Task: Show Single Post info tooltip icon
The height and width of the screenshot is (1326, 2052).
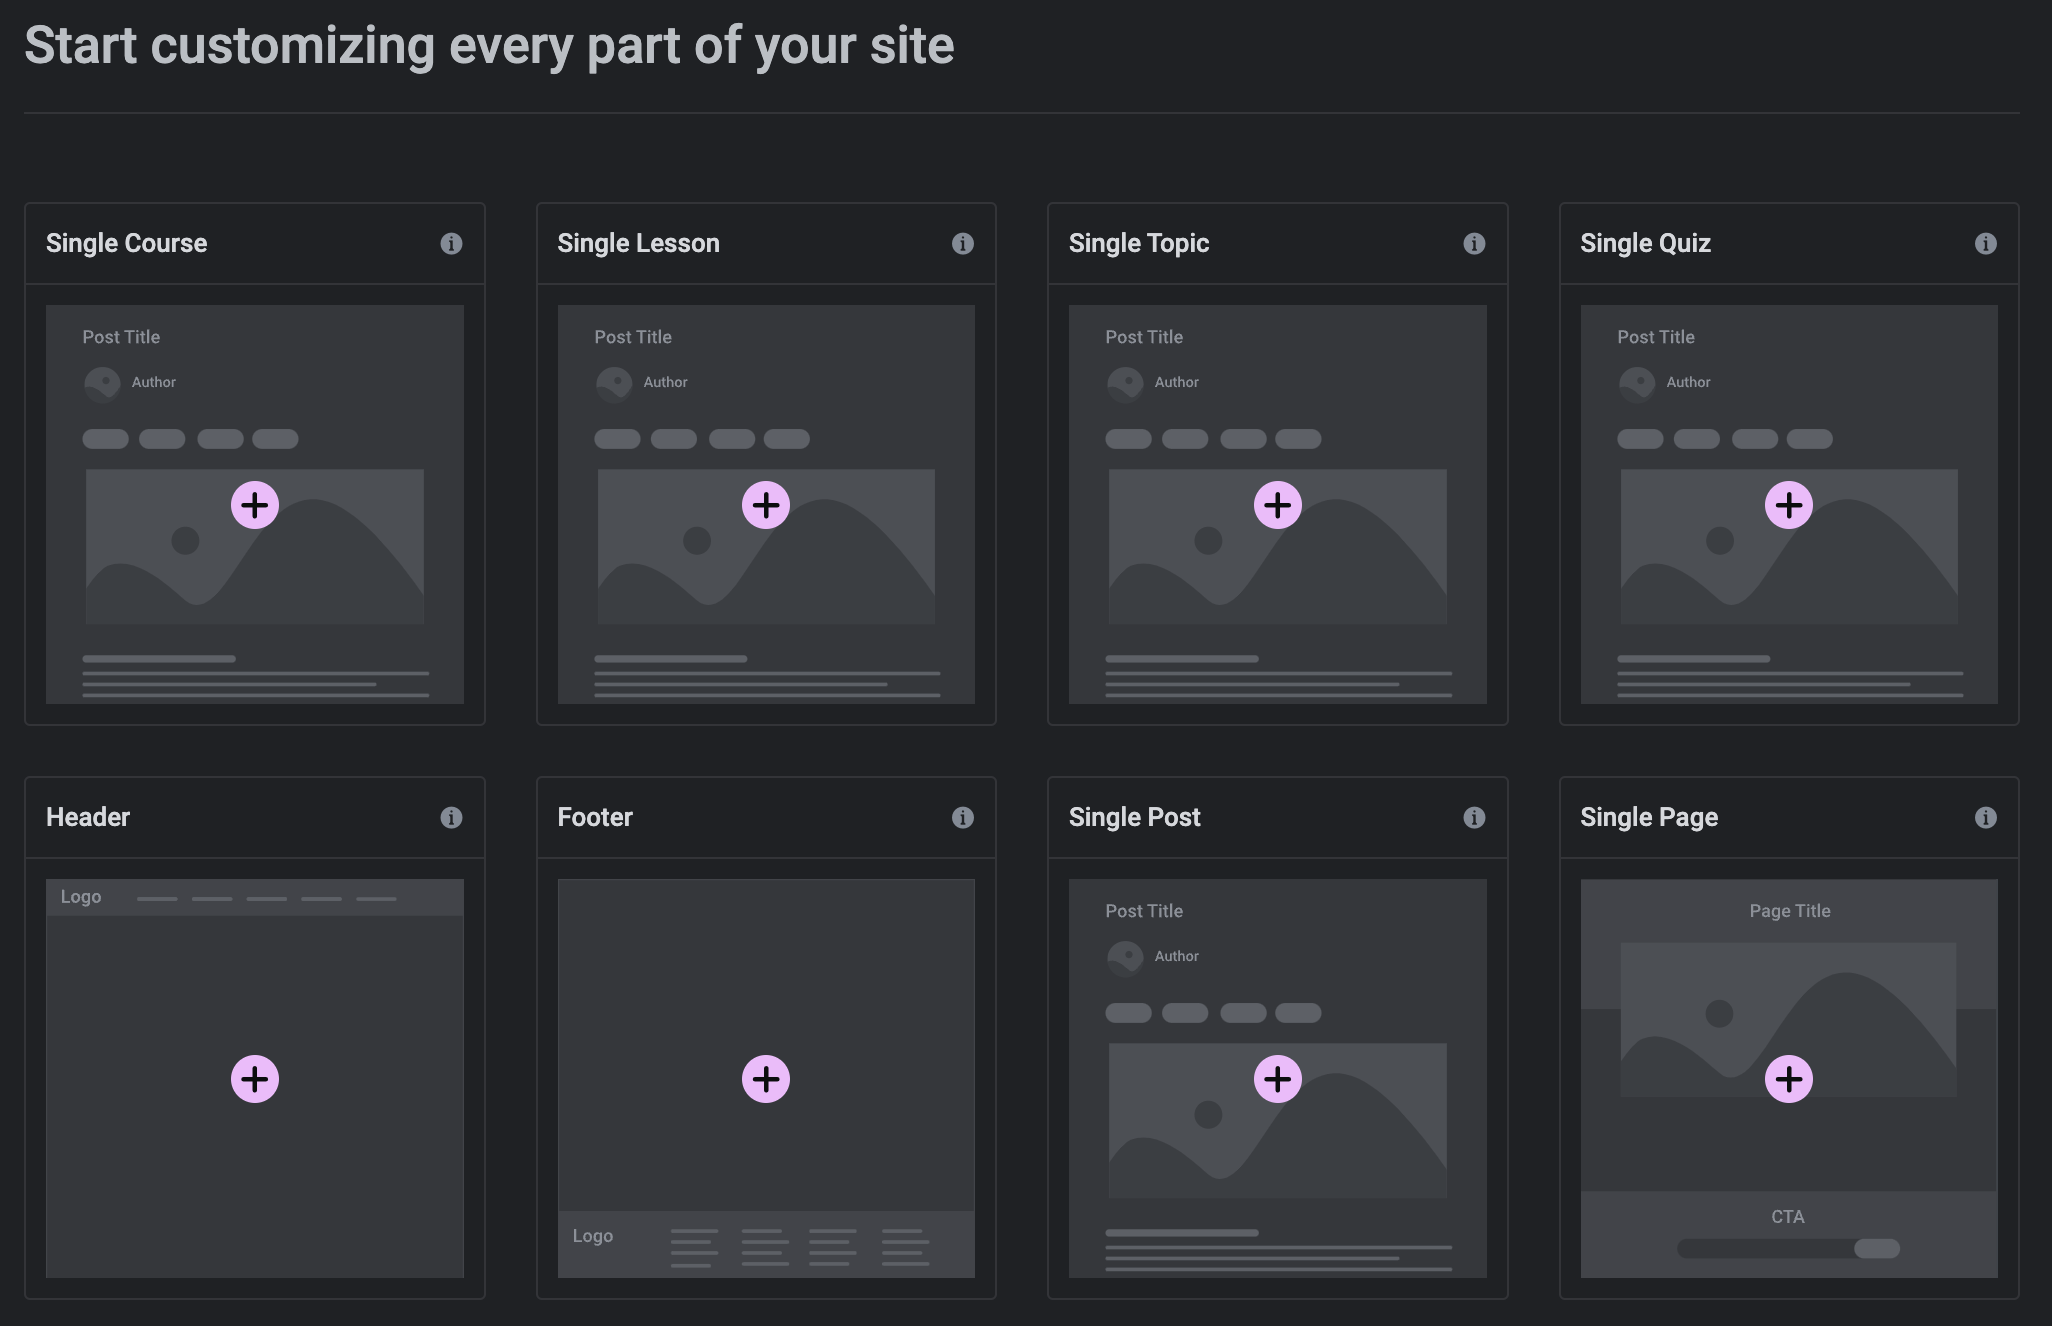Action: pyautogui.click(x=1474, y=818)
